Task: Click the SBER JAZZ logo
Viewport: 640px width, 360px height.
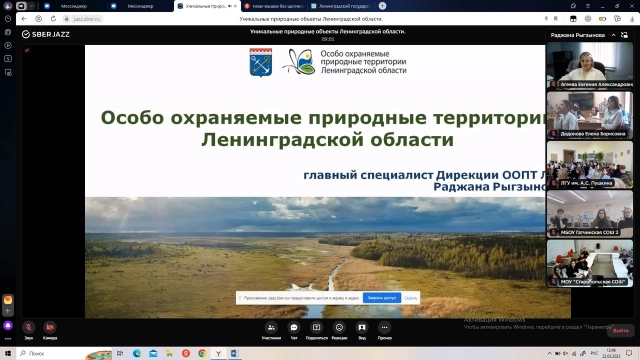Action: 46,34
